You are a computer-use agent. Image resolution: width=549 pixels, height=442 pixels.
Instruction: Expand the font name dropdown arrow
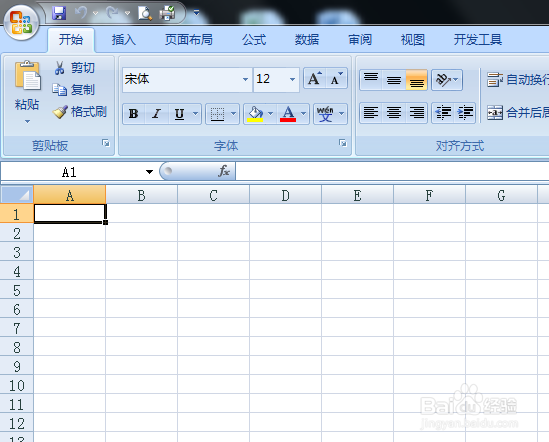click(x=245, y=80)
